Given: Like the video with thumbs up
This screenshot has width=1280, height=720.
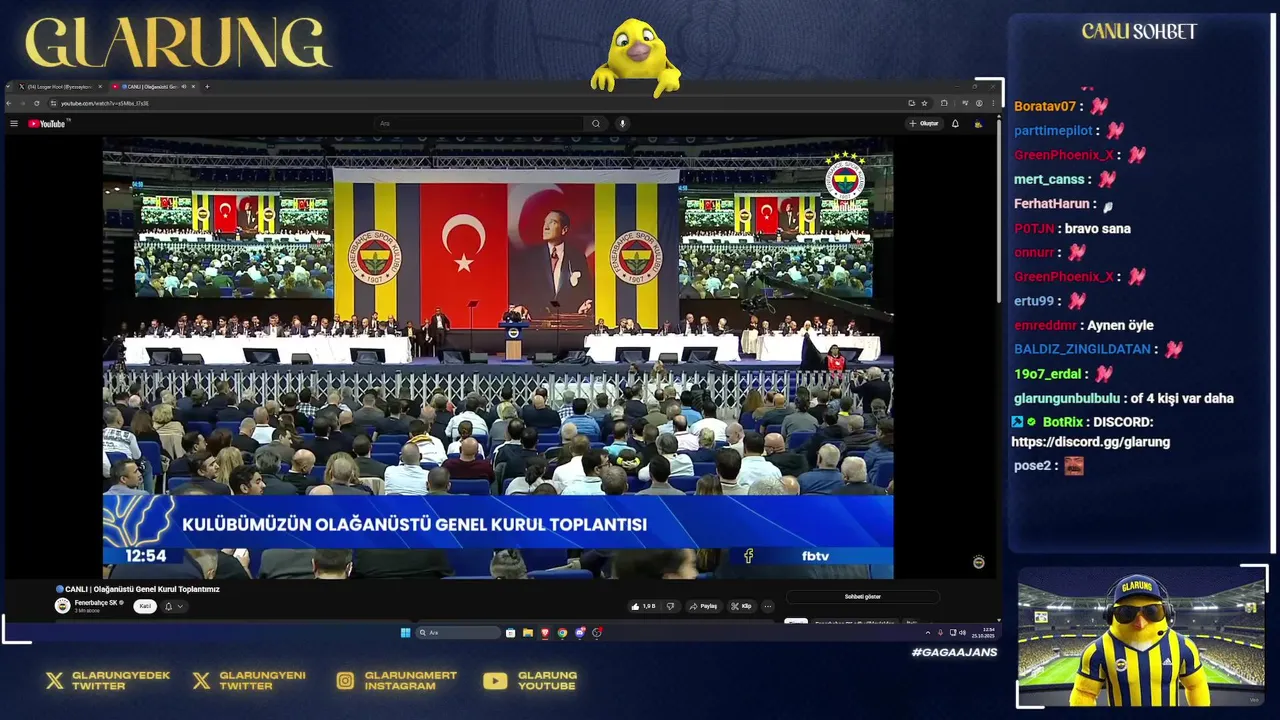Looking at the screenshot, I should 641,606.
